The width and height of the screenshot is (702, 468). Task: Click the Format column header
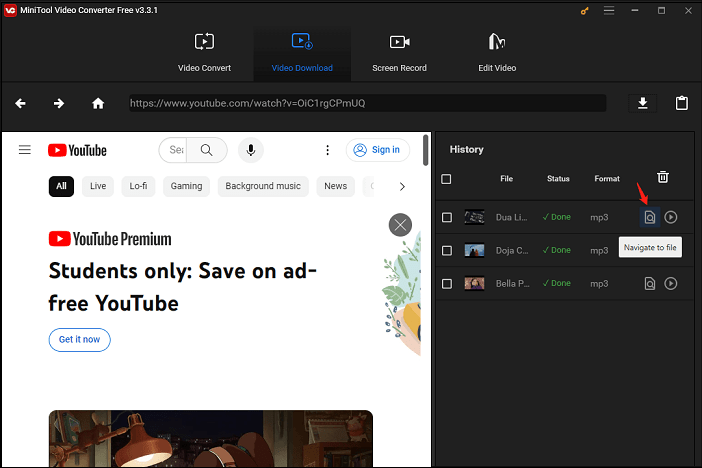coord(607,179)
